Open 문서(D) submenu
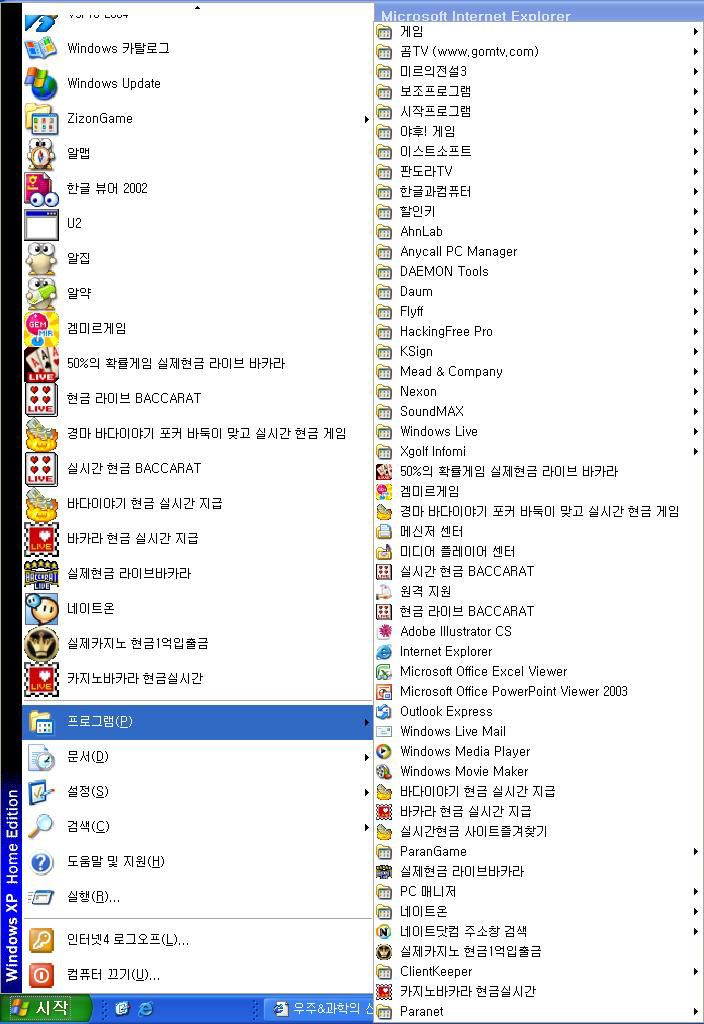This screenshot has height=1024, width=704. click(x=197, y=757)
